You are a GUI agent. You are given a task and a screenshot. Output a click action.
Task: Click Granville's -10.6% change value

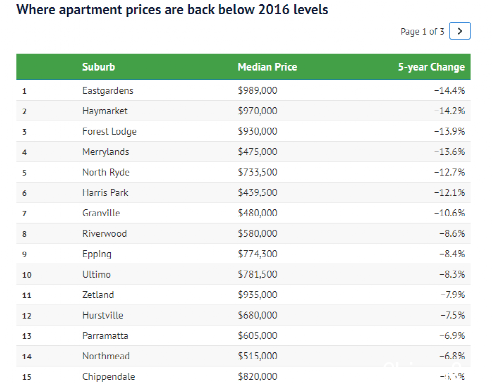[449, 213]
